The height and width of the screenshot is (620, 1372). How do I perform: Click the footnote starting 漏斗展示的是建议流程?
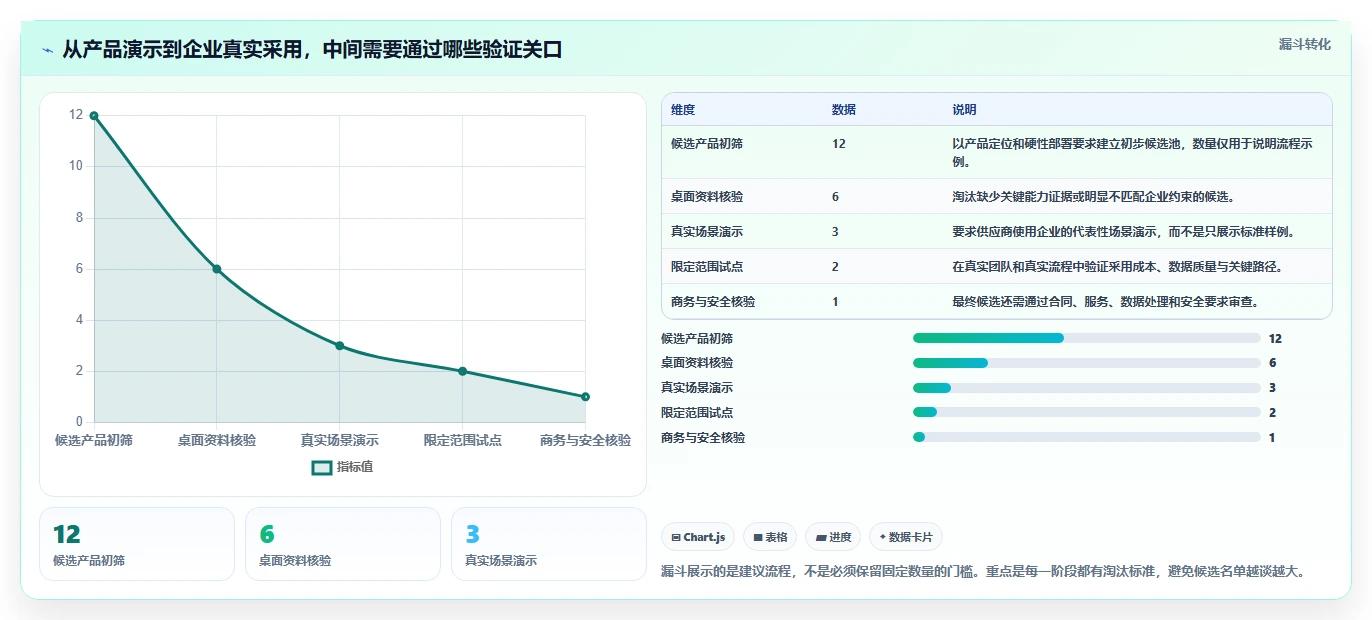[x=984, y=572]
